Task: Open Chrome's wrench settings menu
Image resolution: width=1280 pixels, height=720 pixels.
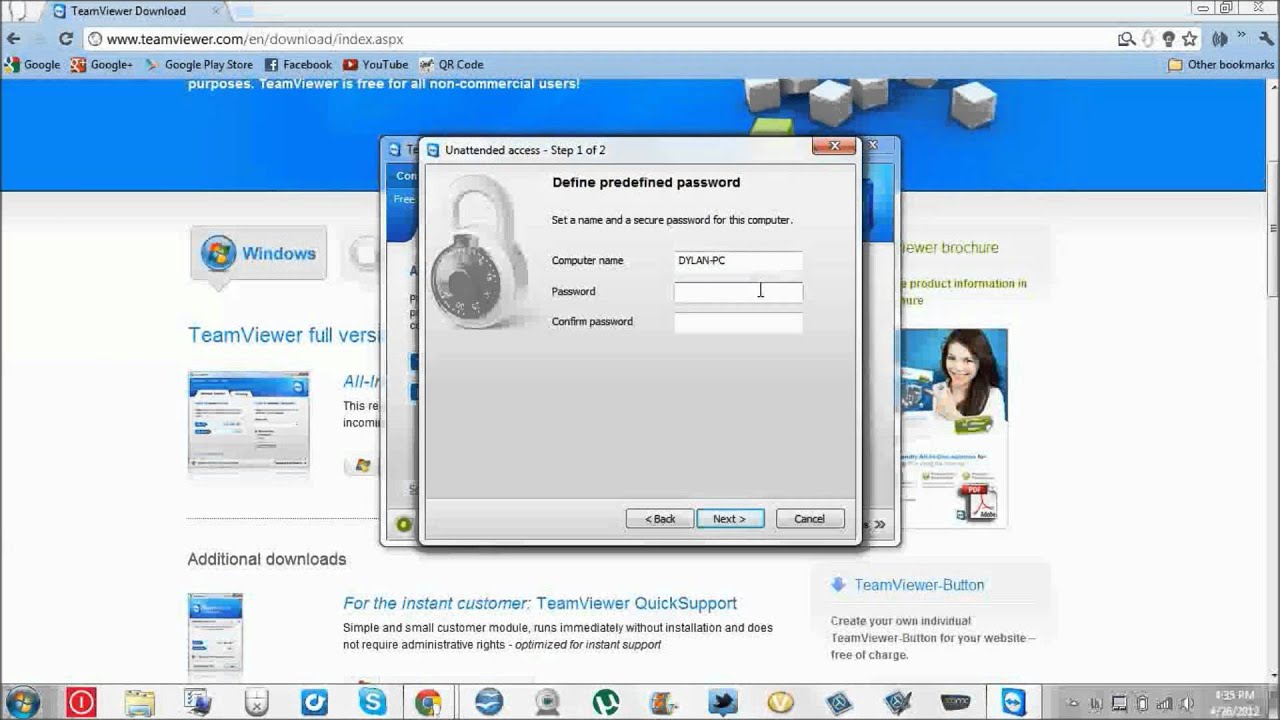Action: [1267, 39]
